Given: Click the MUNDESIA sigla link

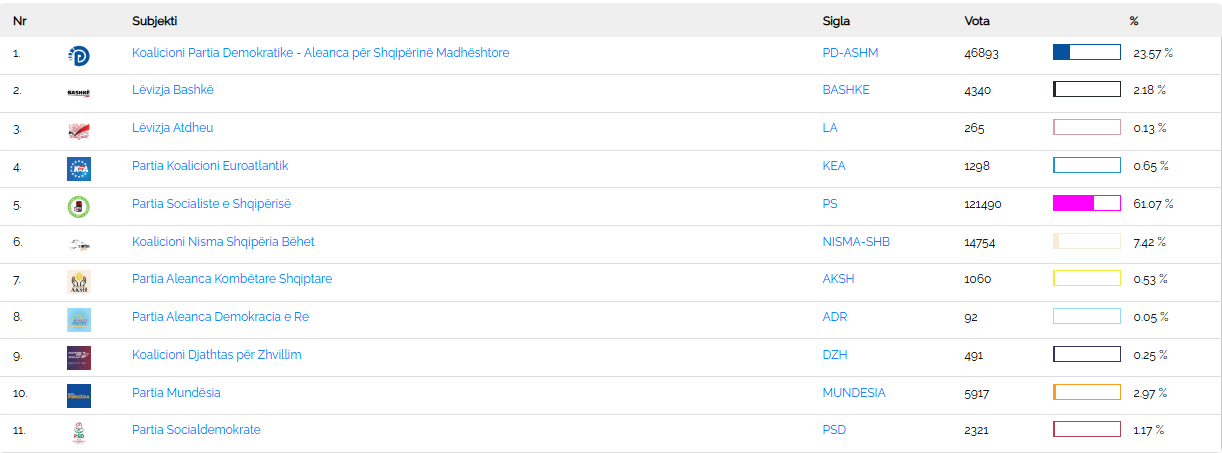Looking at the screenshot, I should (853, 393).
